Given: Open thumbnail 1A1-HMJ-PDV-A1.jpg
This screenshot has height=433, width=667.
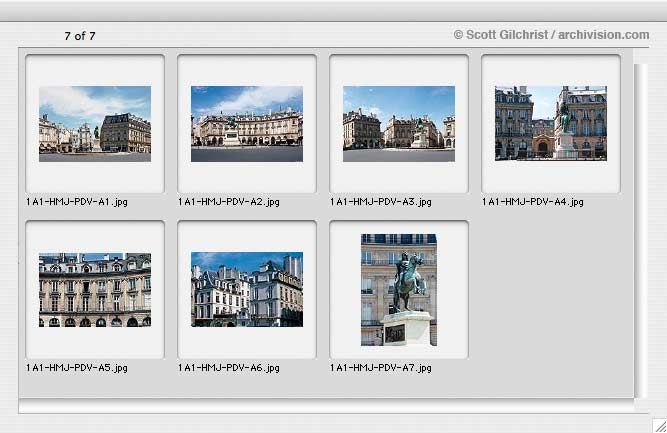Looking at the screenshot, I should (x=95, y=124).
